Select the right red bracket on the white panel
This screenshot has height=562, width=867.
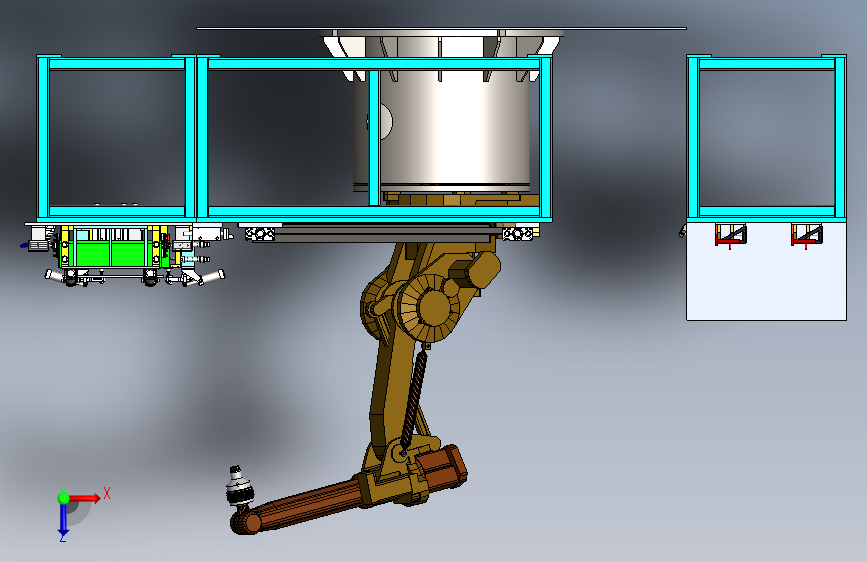(x=807, y=235)
